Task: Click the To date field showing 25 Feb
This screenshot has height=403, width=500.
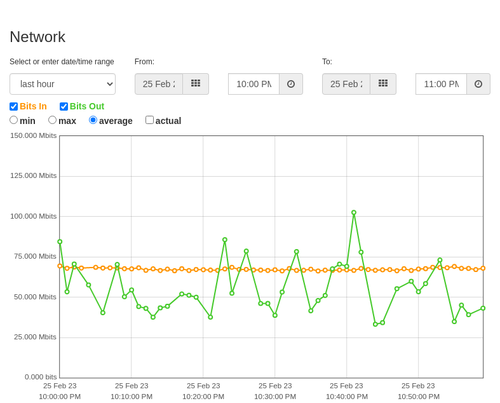Action: [x=346, y=84]
